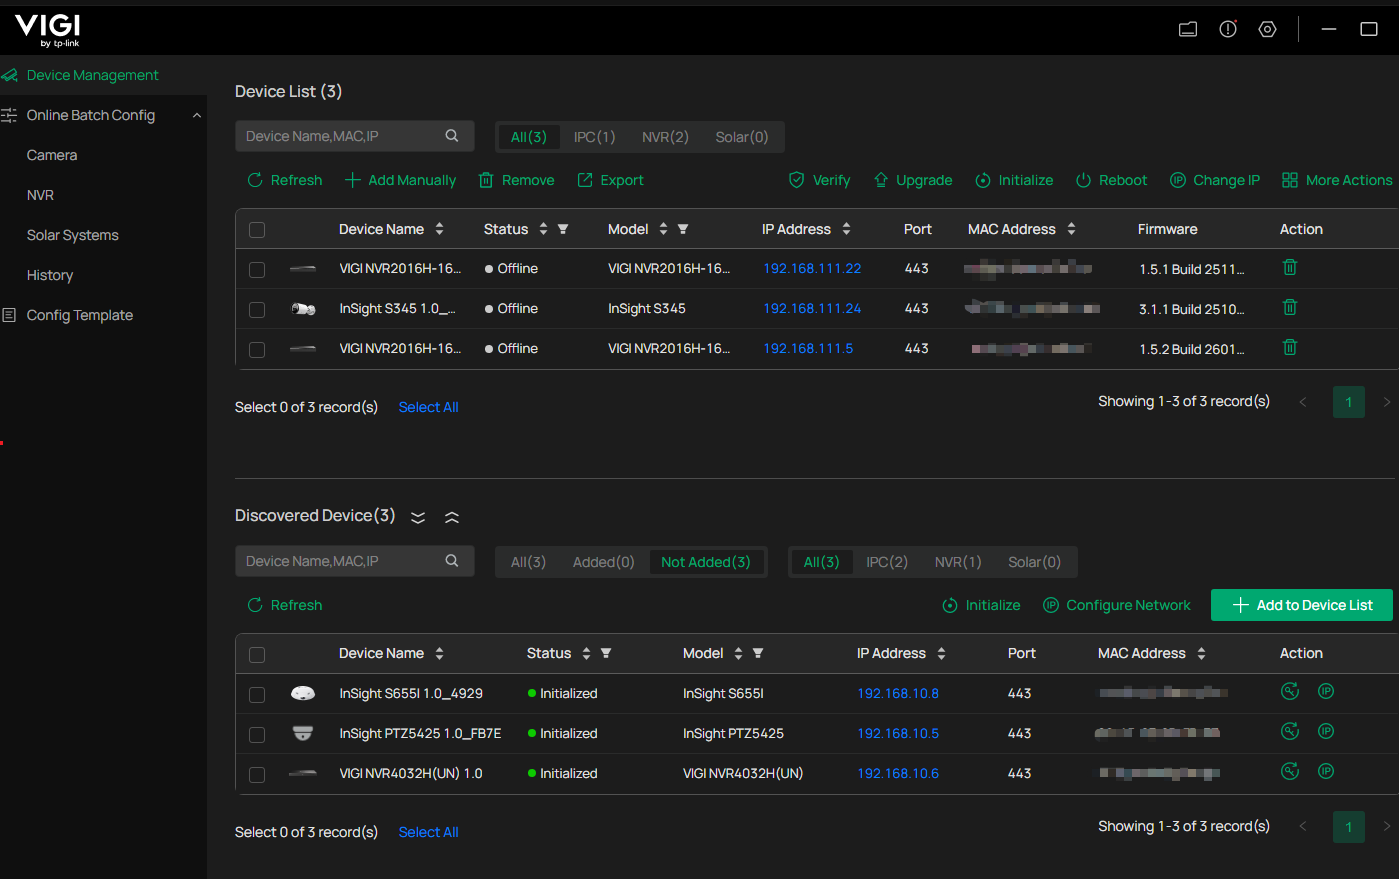Filter Device List by Status funnel icon
Image resolution: width=1399 pixels, height=879 pixels.
click(563, 229)
